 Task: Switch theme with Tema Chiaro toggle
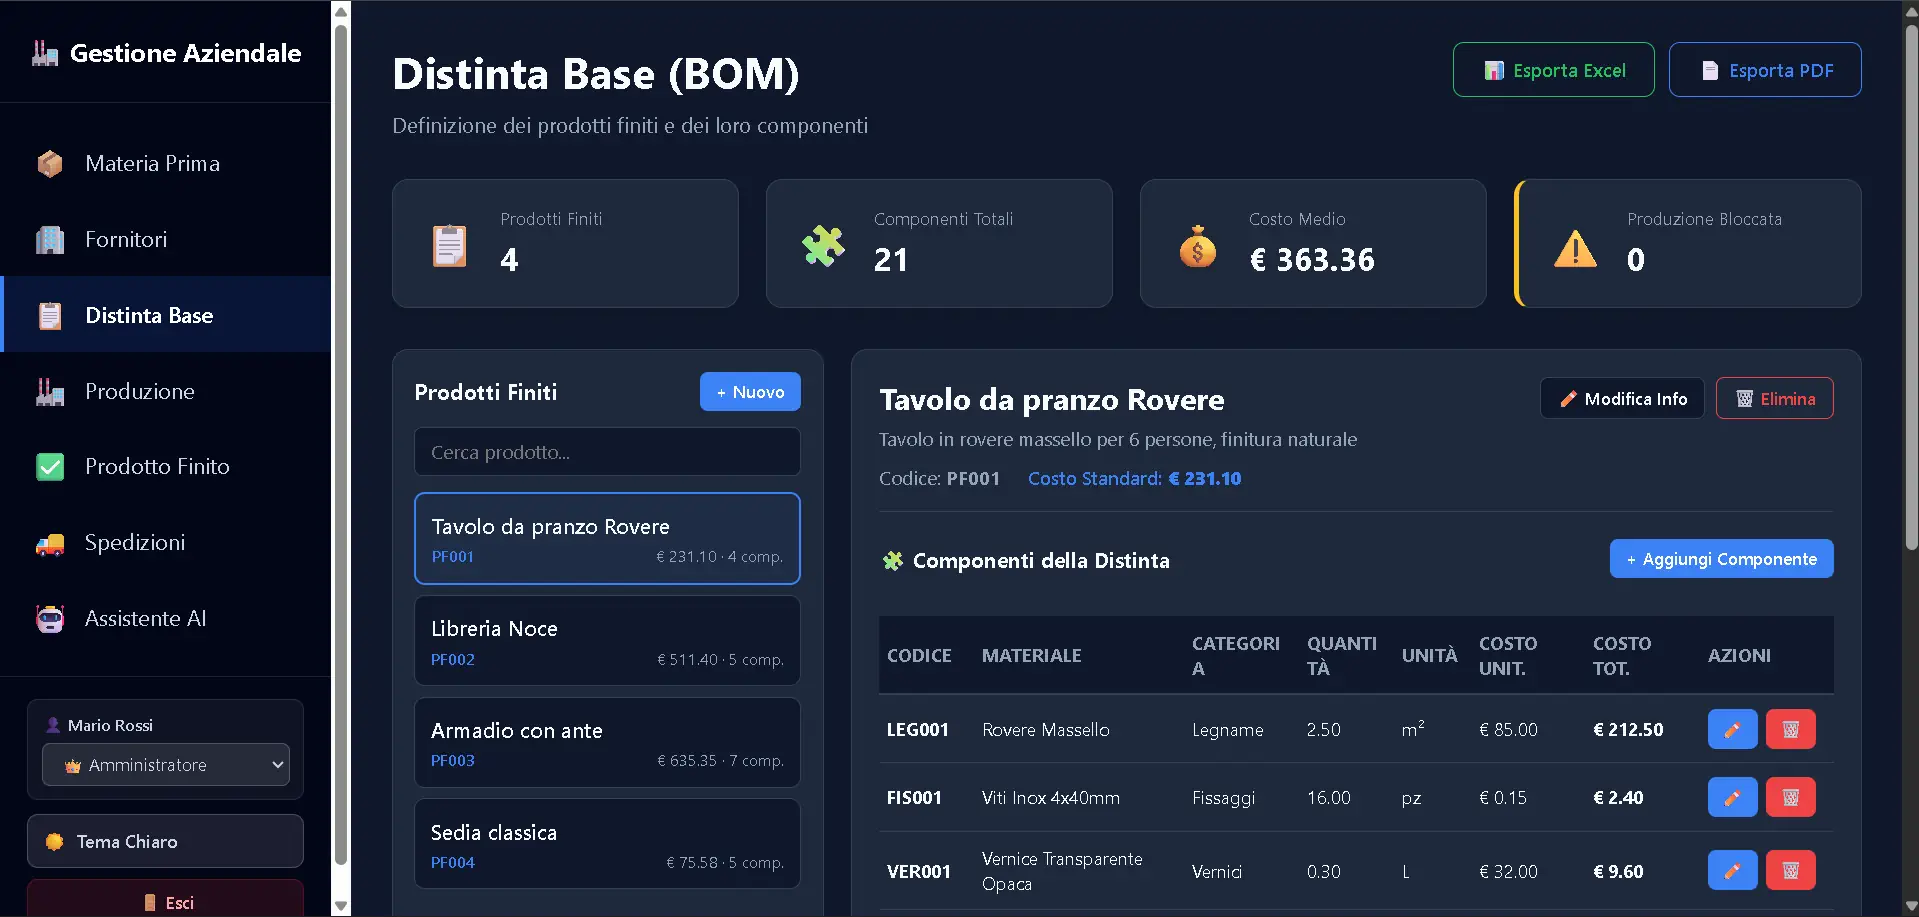(165, 841)
